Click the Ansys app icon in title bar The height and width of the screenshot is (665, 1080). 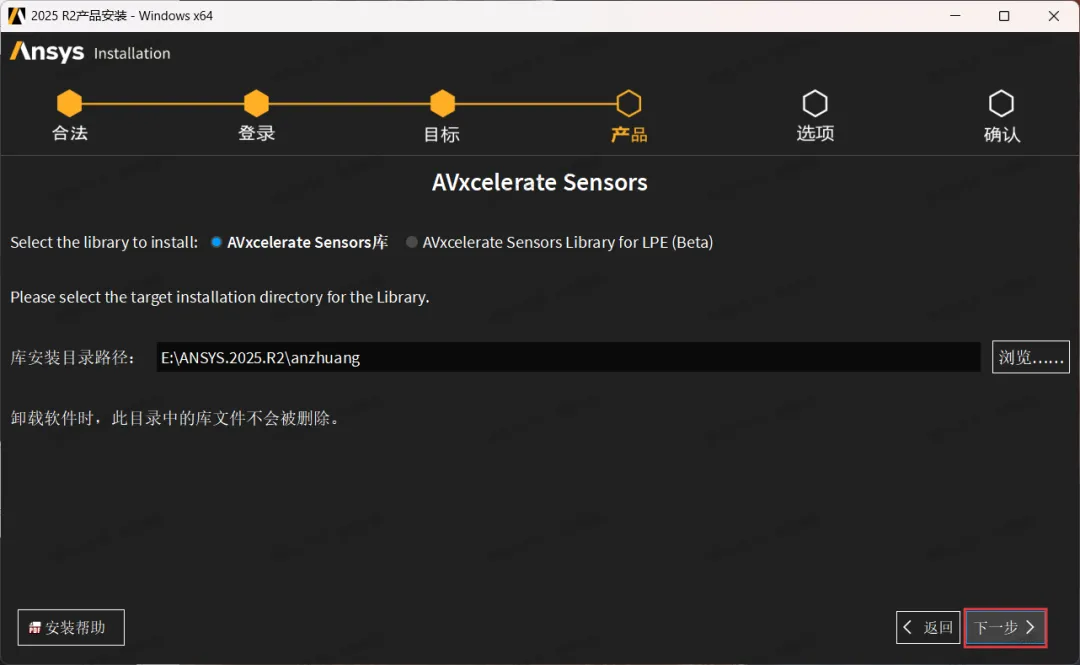point(16,15)
